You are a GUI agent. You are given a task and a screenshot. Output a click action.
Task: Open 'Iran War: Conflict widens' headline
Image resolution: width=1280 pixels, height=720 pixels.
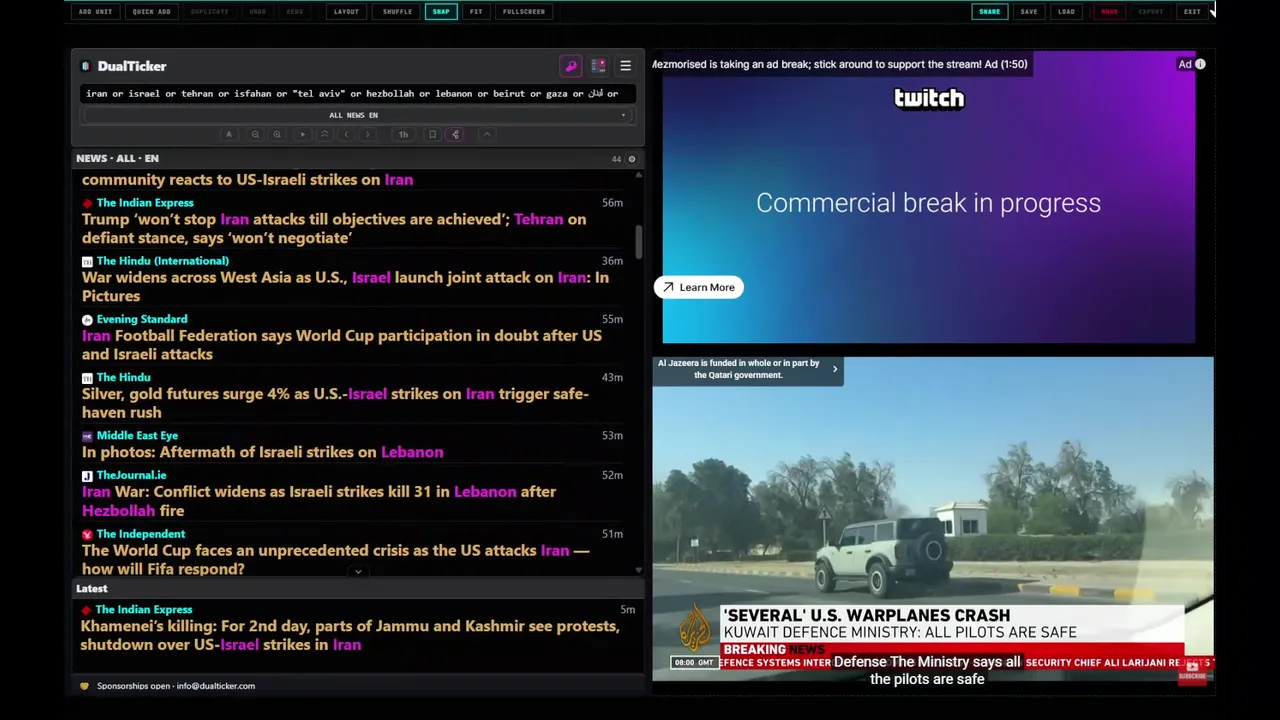tap(319, 501)
